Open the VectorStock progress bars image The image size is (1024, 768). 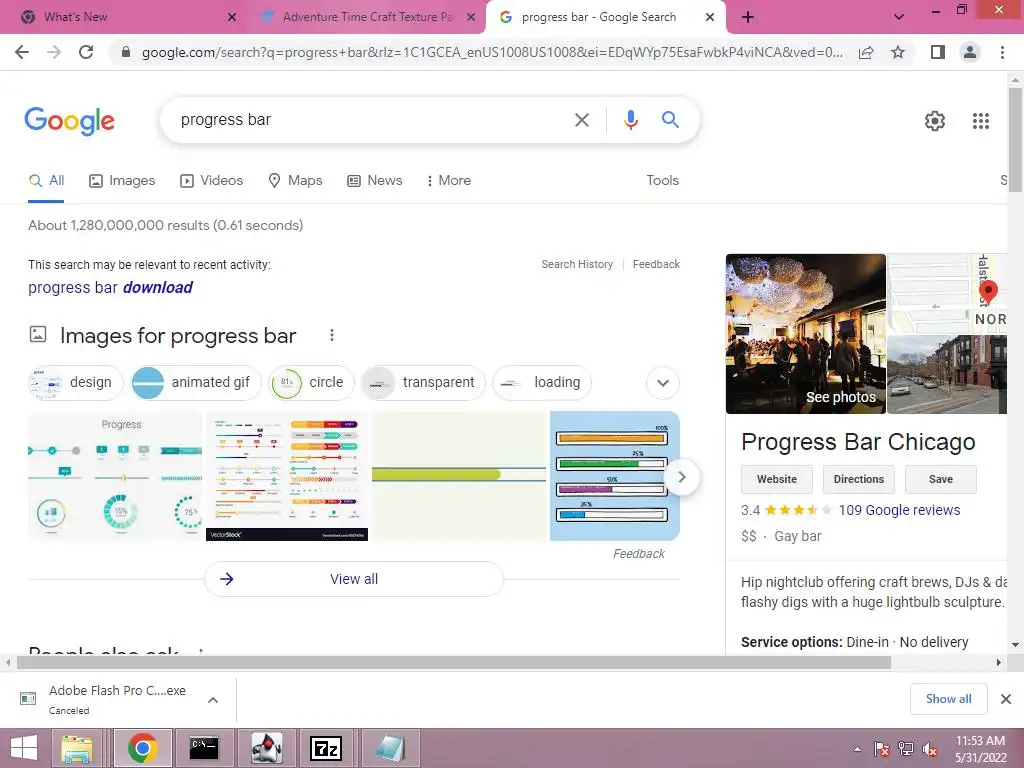[287, 476]
